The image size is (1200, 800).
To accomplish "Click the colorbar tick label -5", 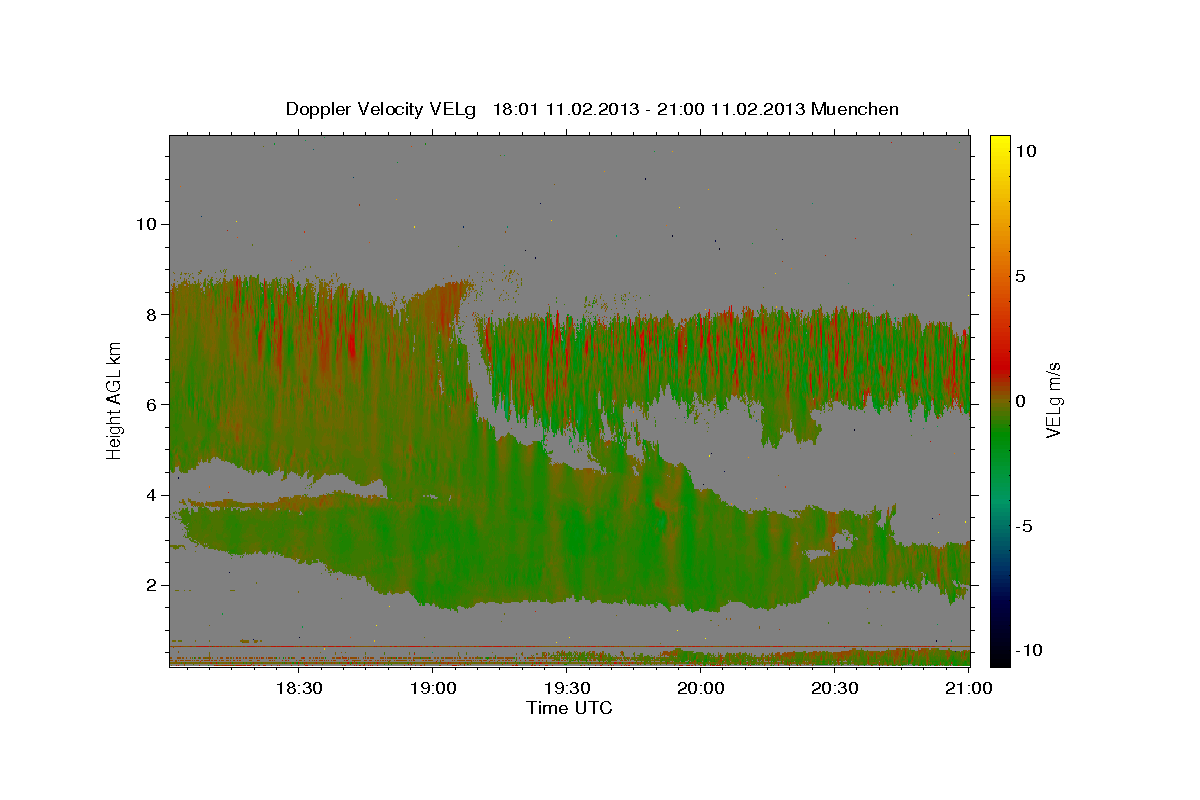I will [1024, 526].
